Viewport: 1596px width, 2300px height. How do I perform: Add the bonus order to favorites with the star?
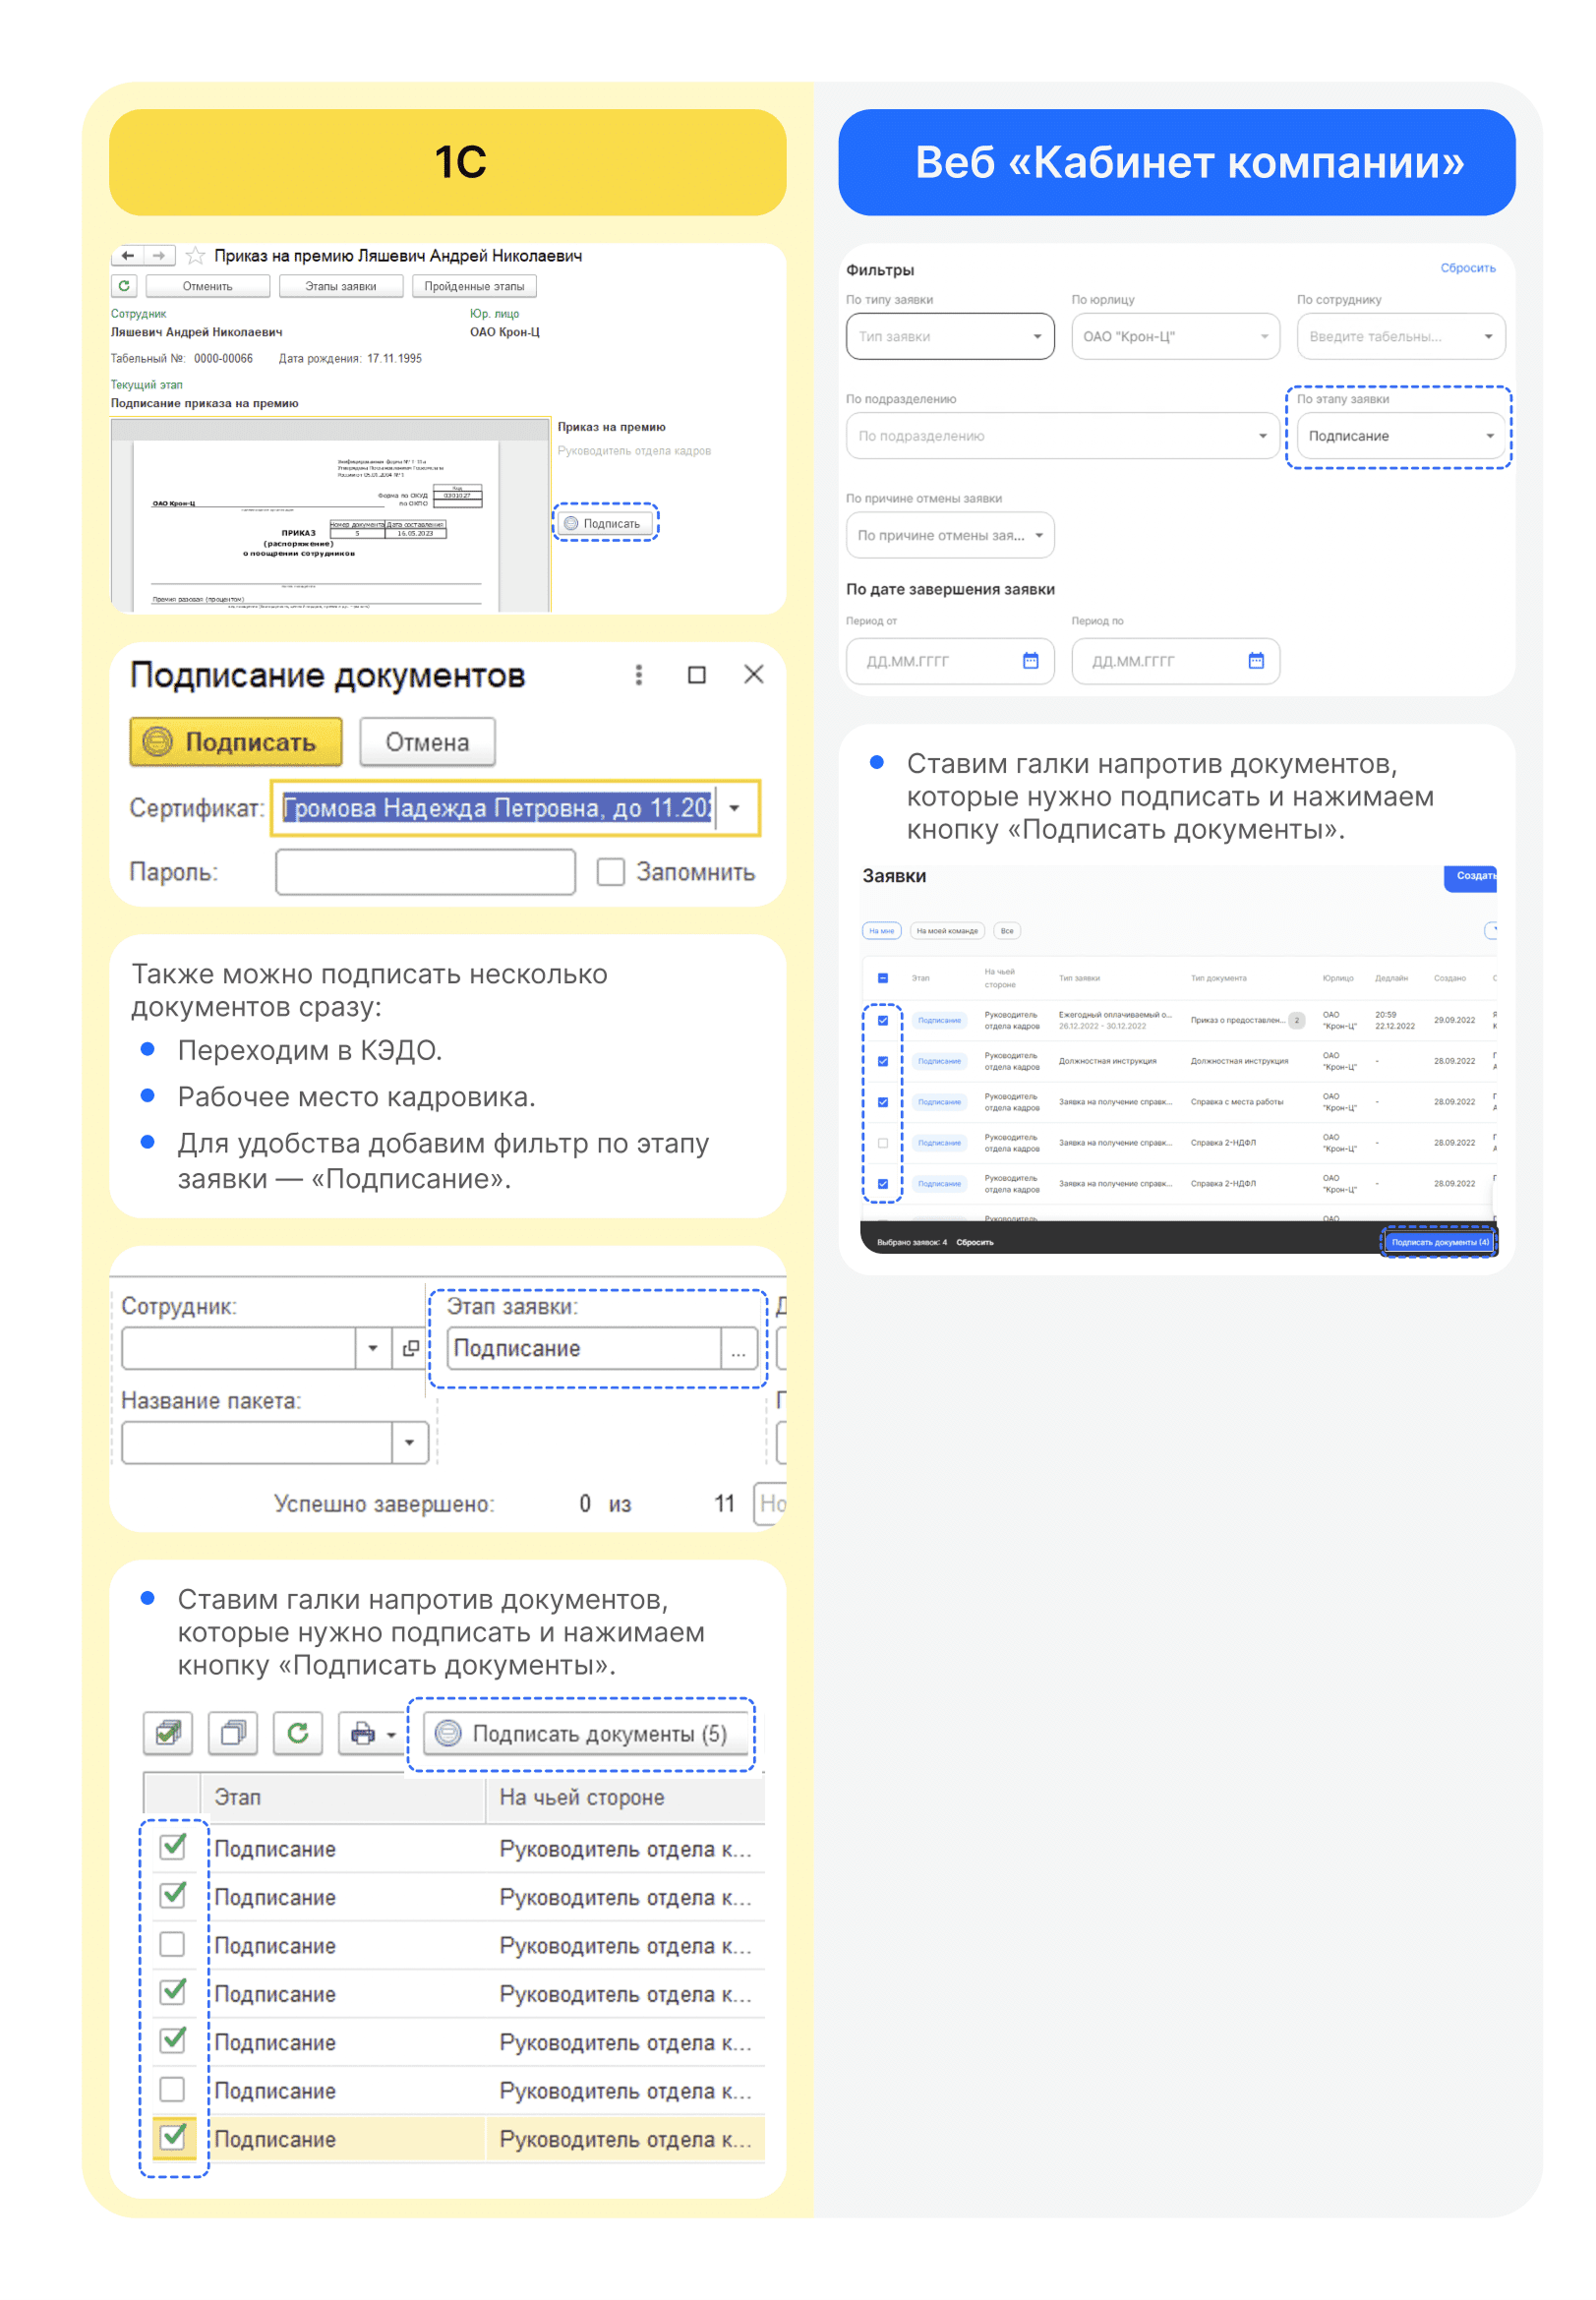[196, 256]
